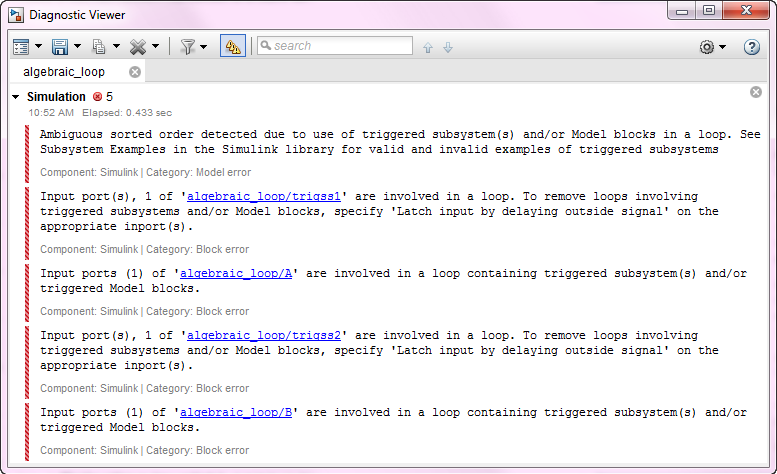Screen dimensions: 777x474
Task: Close the algebraic_loop tab
Action: point(135,72)
